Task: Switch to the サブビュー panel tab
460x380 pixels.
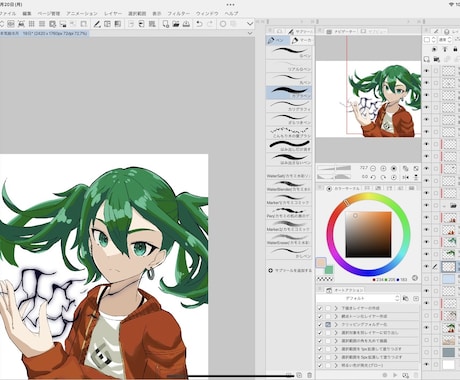Action: click(374, 31)
